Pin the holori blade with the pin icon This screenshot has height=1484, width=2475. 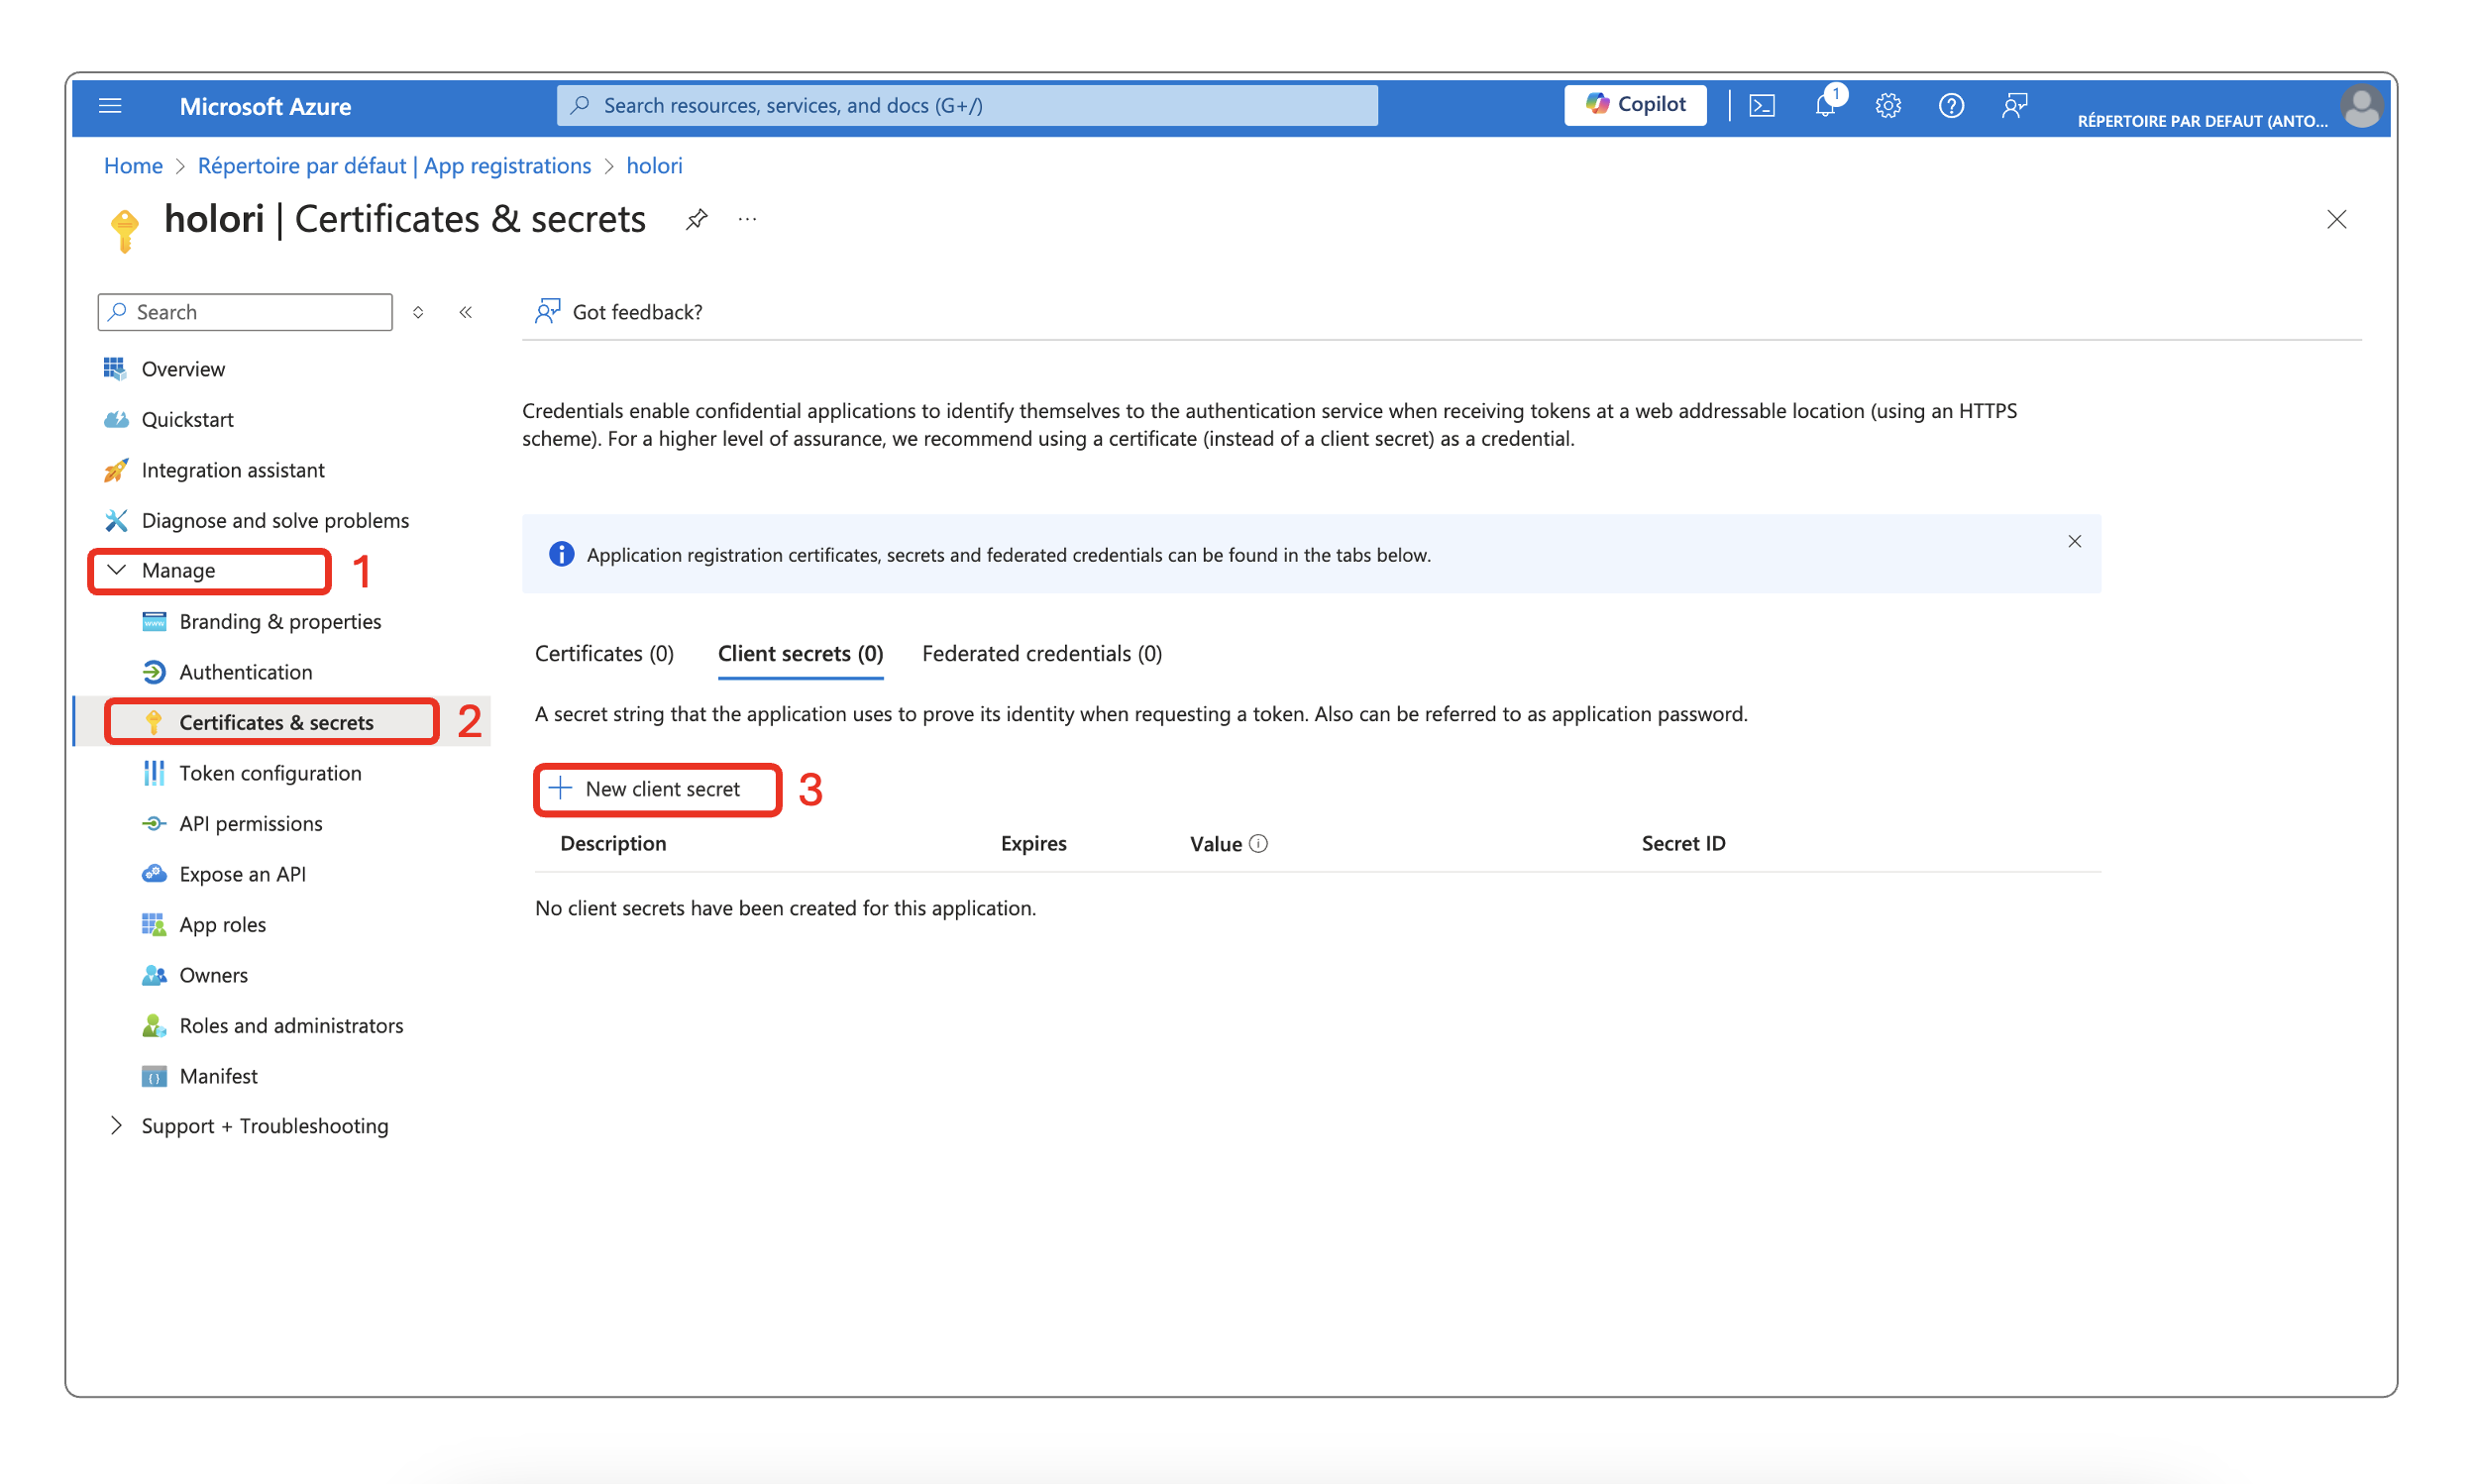point(697,219)
